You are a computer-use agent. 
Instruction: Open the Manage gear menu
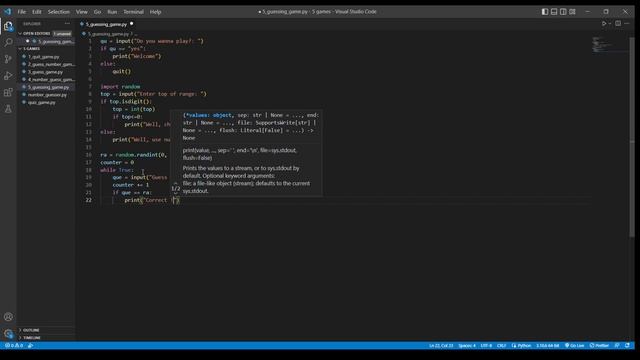pyautogui.click(x=8, y=333)
